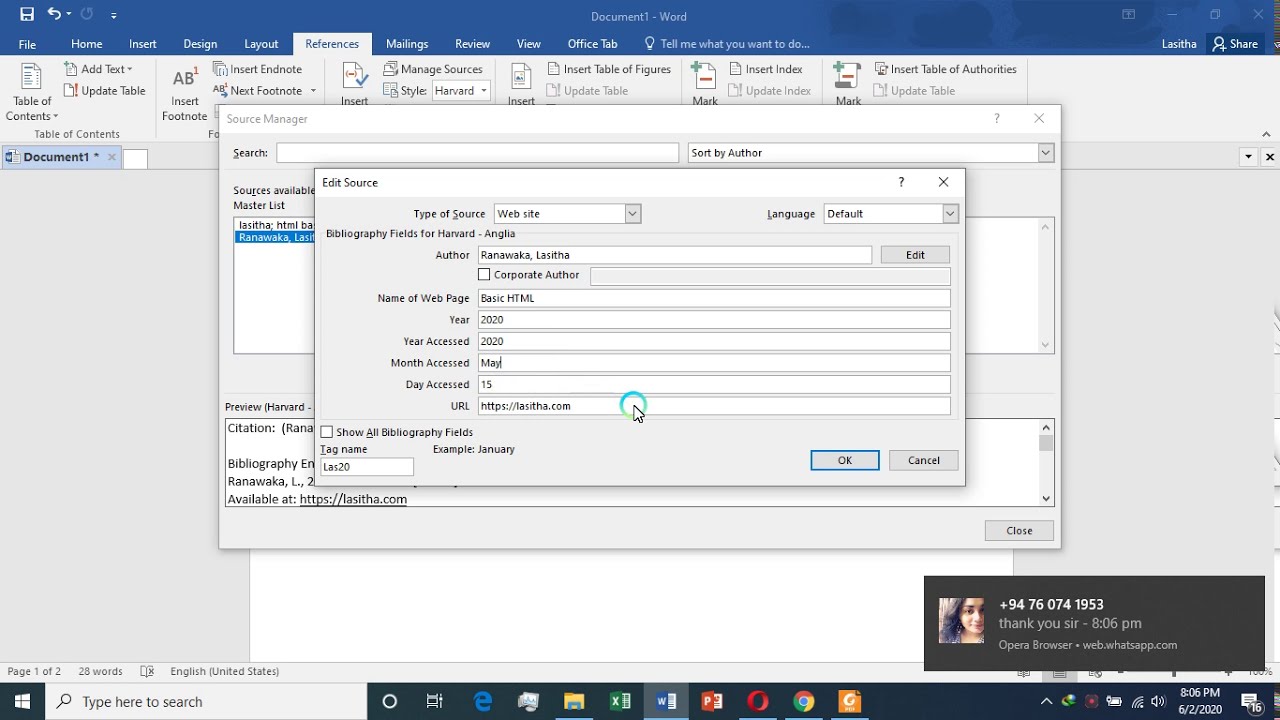
Task: Click the Save icon in the title bar
Action: 27,15
